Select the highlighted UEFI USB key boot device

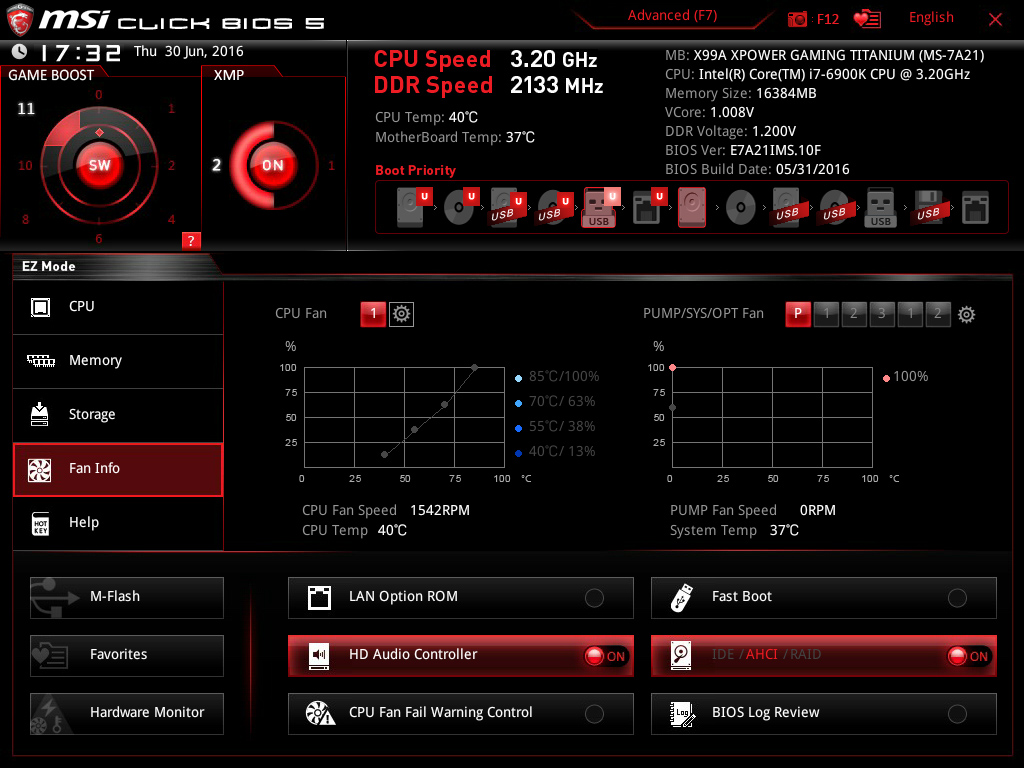click(601, 207)
